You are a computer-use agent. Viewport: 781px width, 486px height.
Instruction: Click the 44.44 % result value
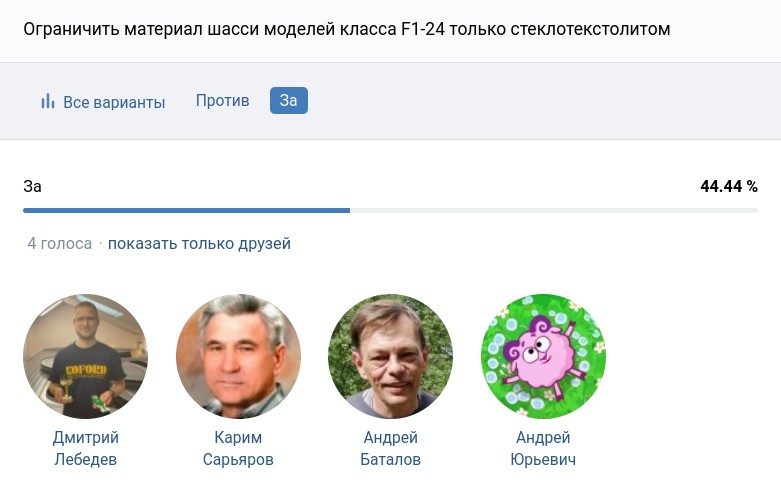coord(728,186)
